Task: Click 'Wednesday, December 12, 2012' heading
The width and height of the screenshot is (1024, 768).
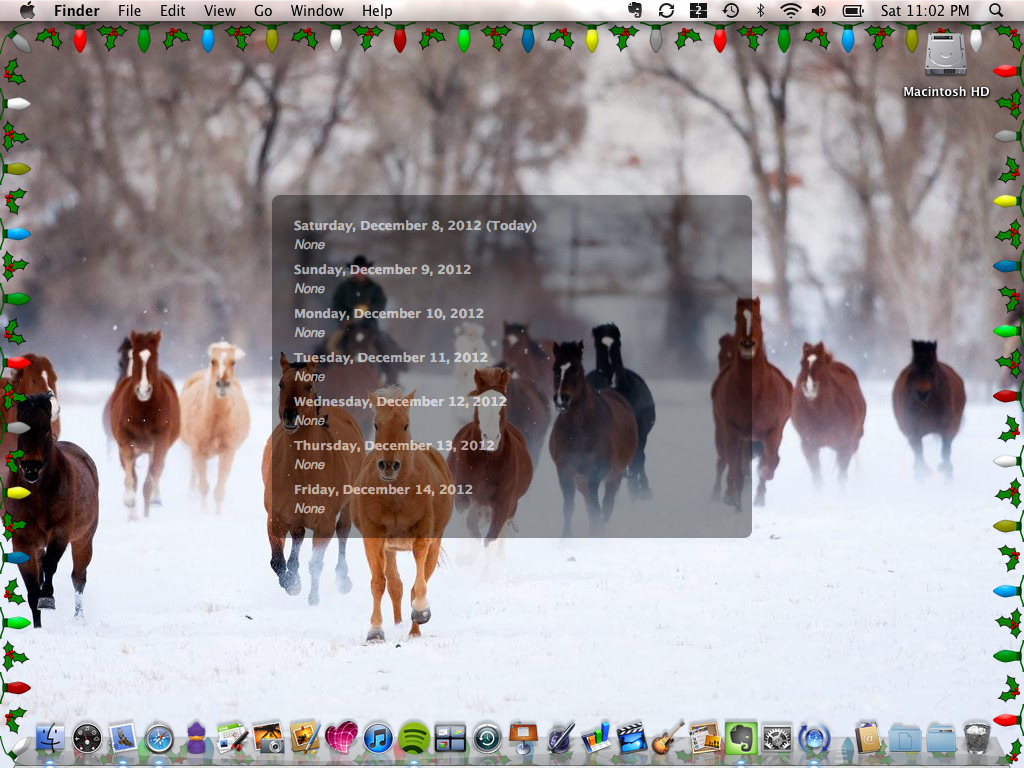Action: [x=400, y=401]
